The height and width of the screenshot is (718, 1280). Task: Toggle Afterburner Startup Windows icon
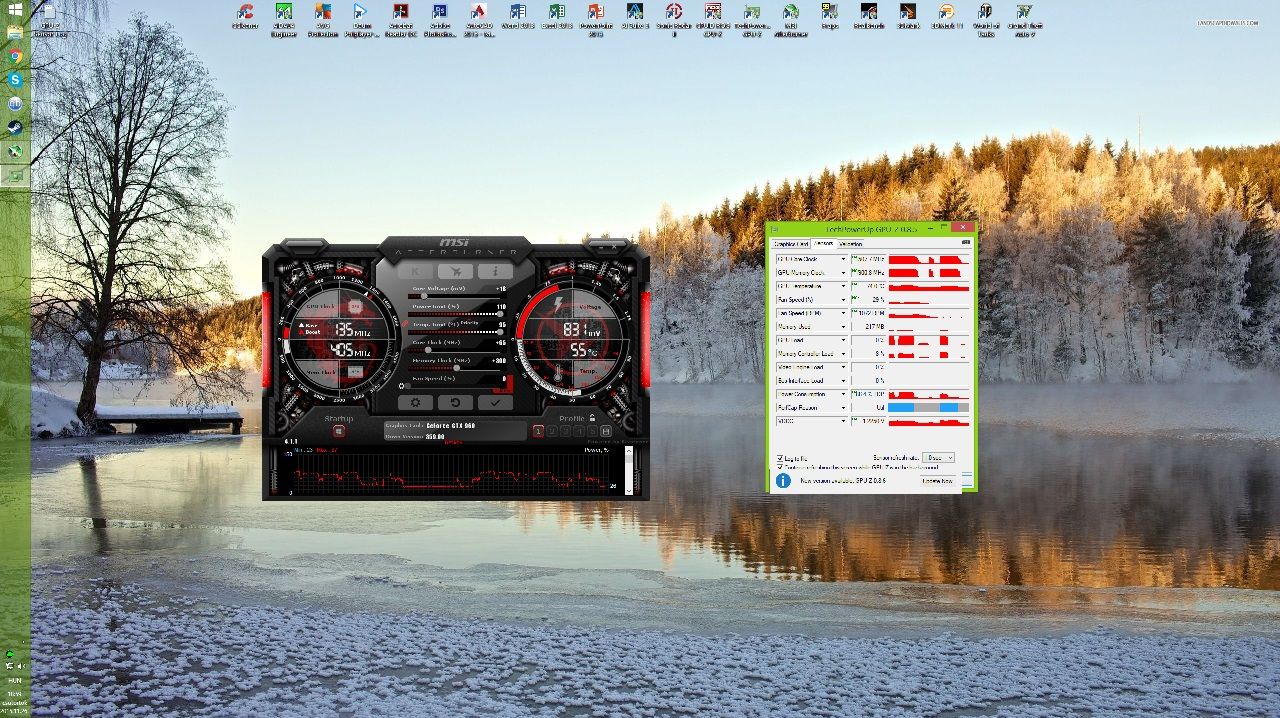point(339,432)
